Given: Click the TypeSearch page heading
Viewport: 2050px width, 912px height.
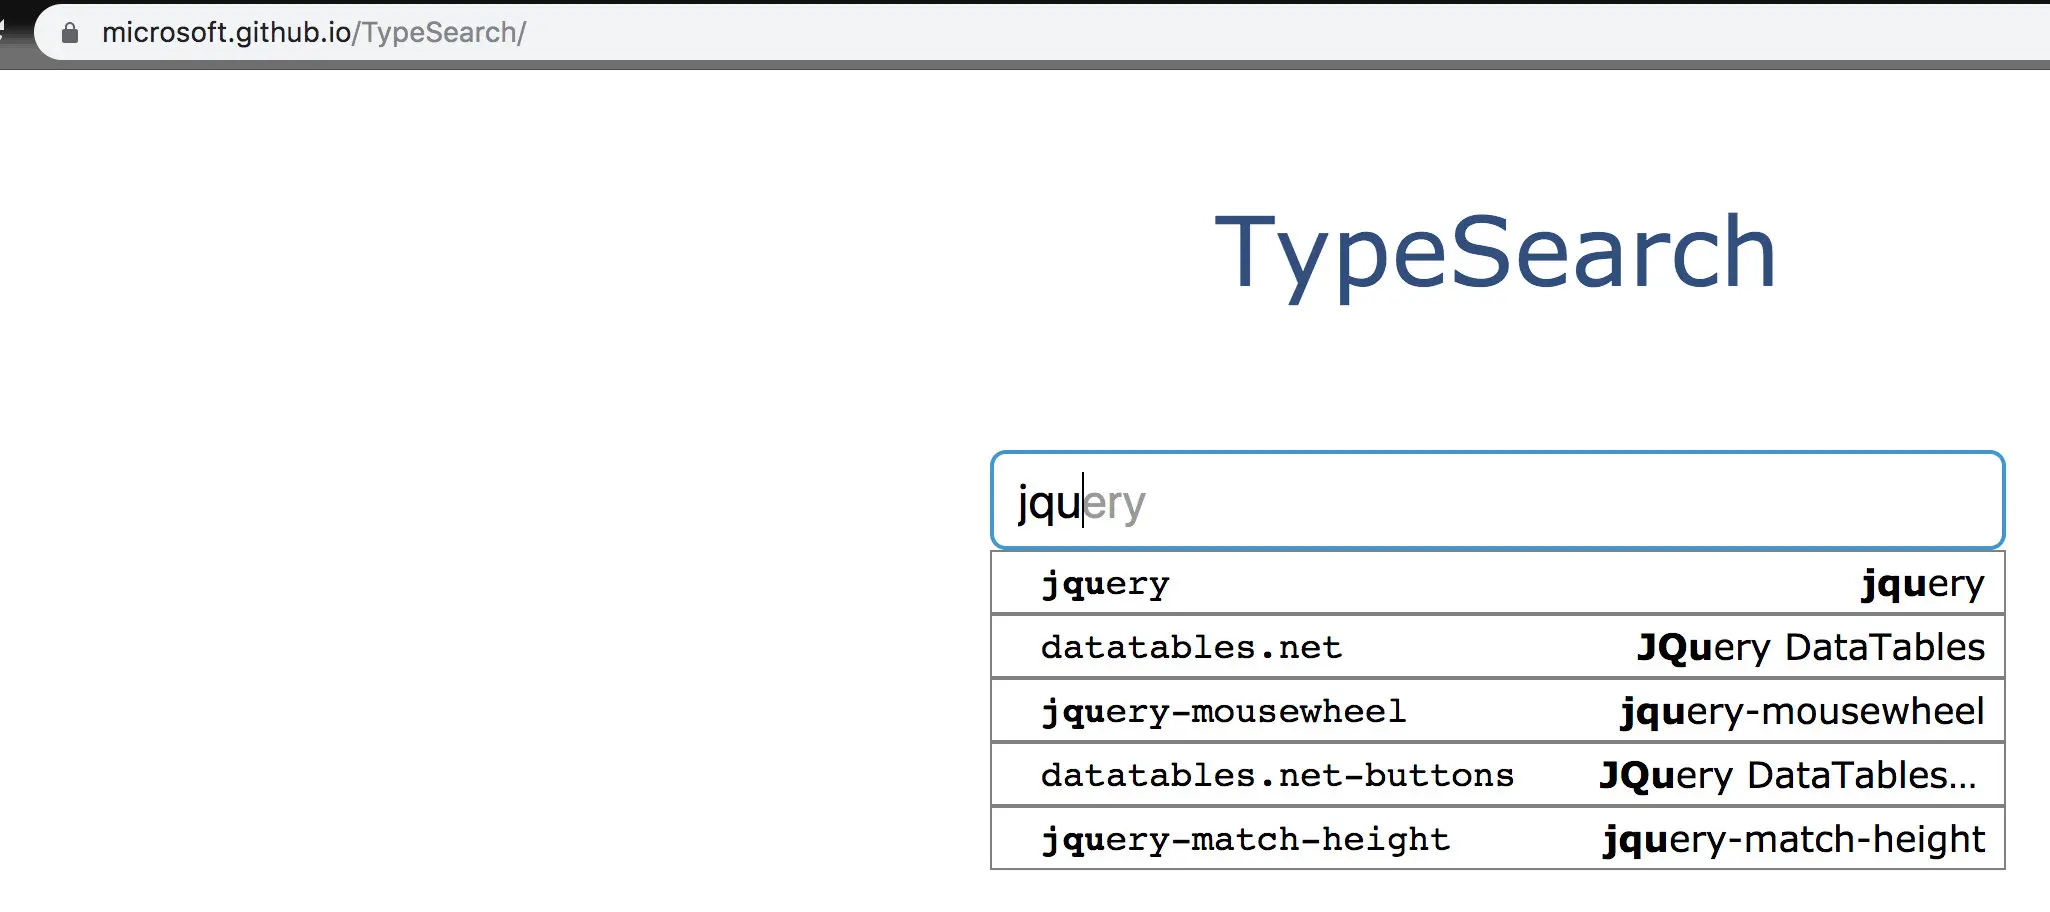Looking at the screenshot, I should pos(1494,252).
